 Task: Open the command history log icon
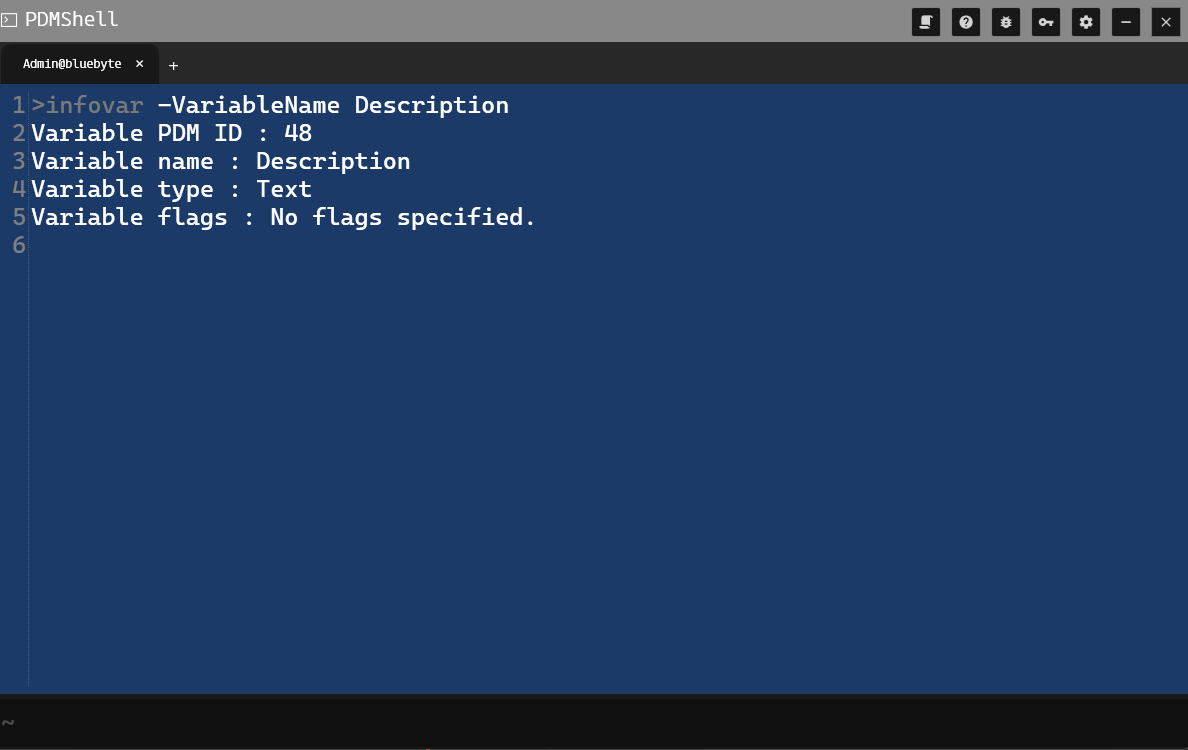tap(926, 21)
